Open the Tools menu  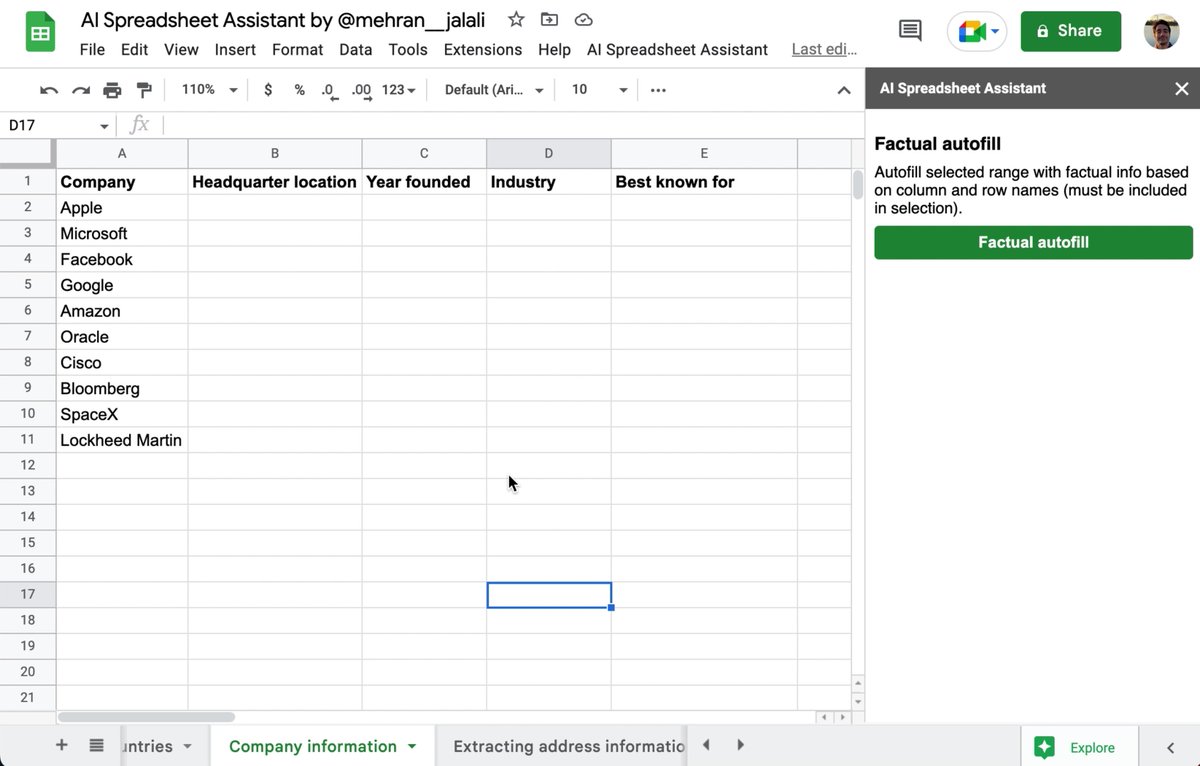pos(408,49)
